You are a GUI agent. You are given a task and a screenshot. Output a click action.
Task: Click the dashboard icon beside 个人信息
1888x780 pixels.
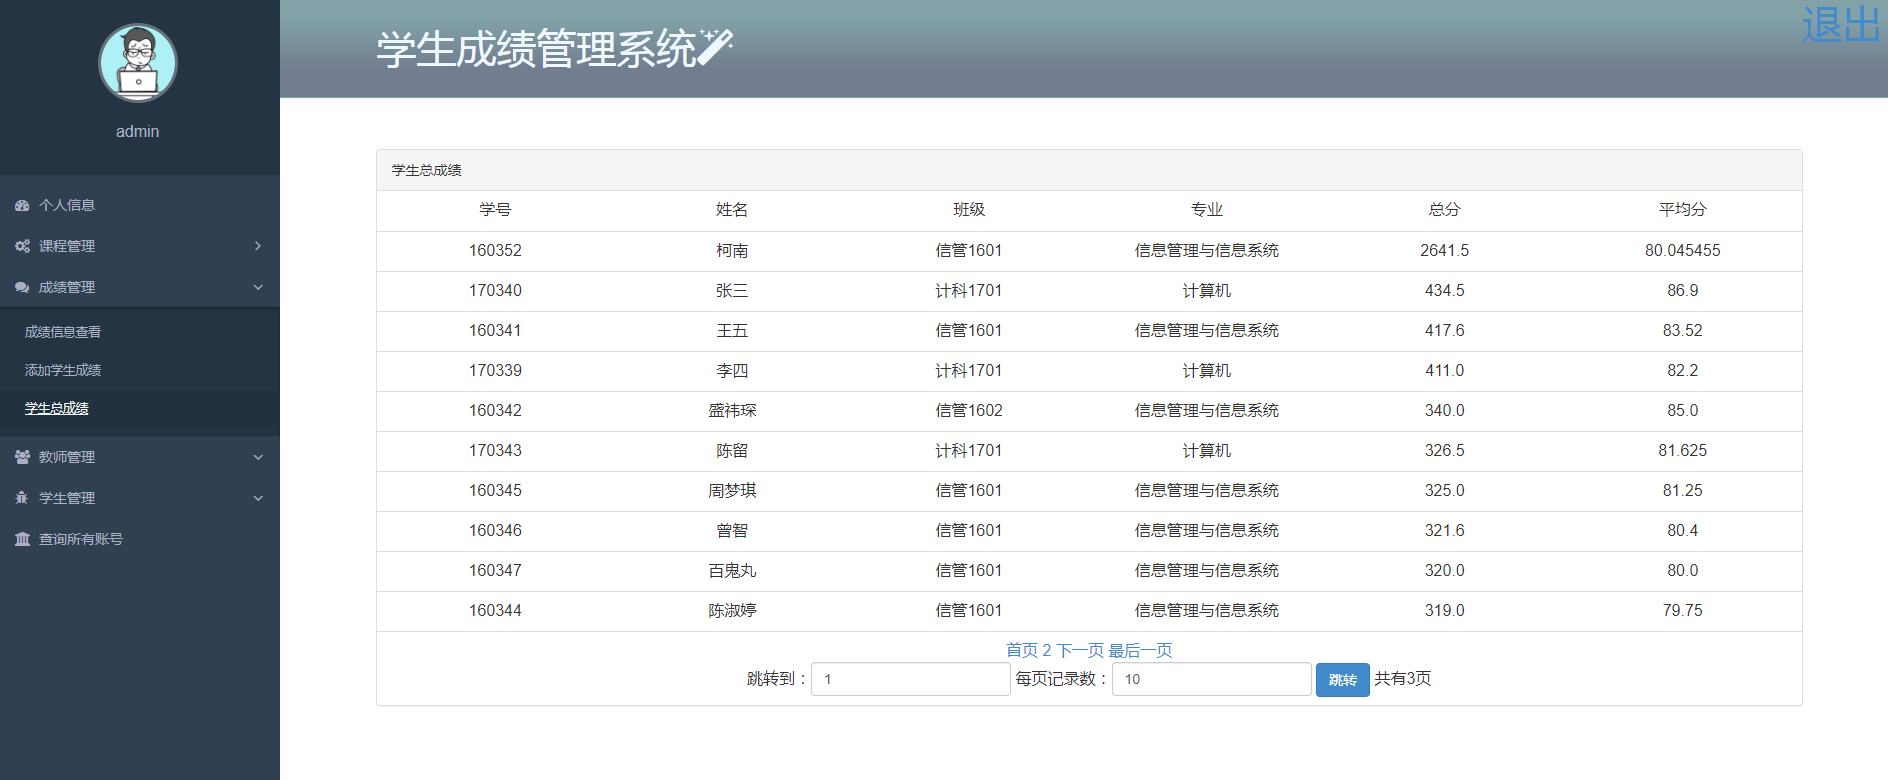(x=22, y=205)
